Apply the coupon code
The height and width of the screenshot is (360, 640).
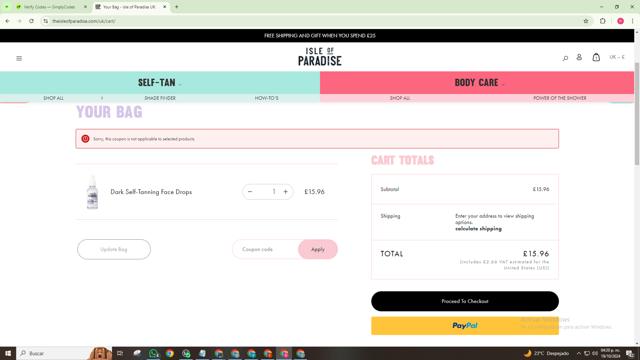click(x=318, y=249)
